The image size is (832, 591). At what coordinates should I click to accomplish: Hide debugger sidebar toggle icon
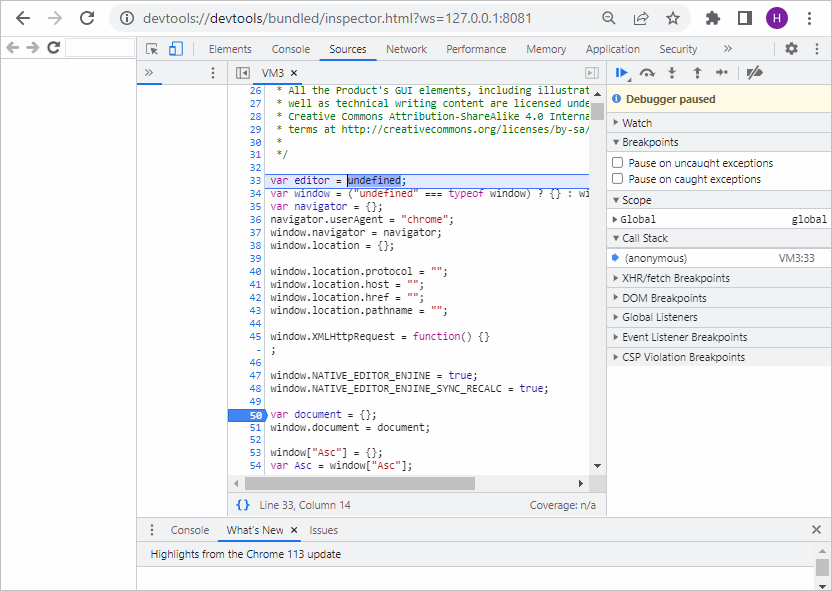(x=592, y=73)
